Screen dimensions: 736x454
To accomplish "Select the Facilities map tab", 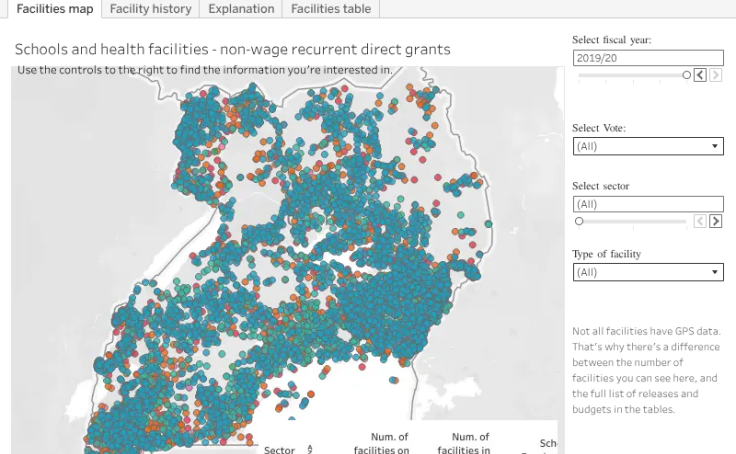I will point(54,9).
